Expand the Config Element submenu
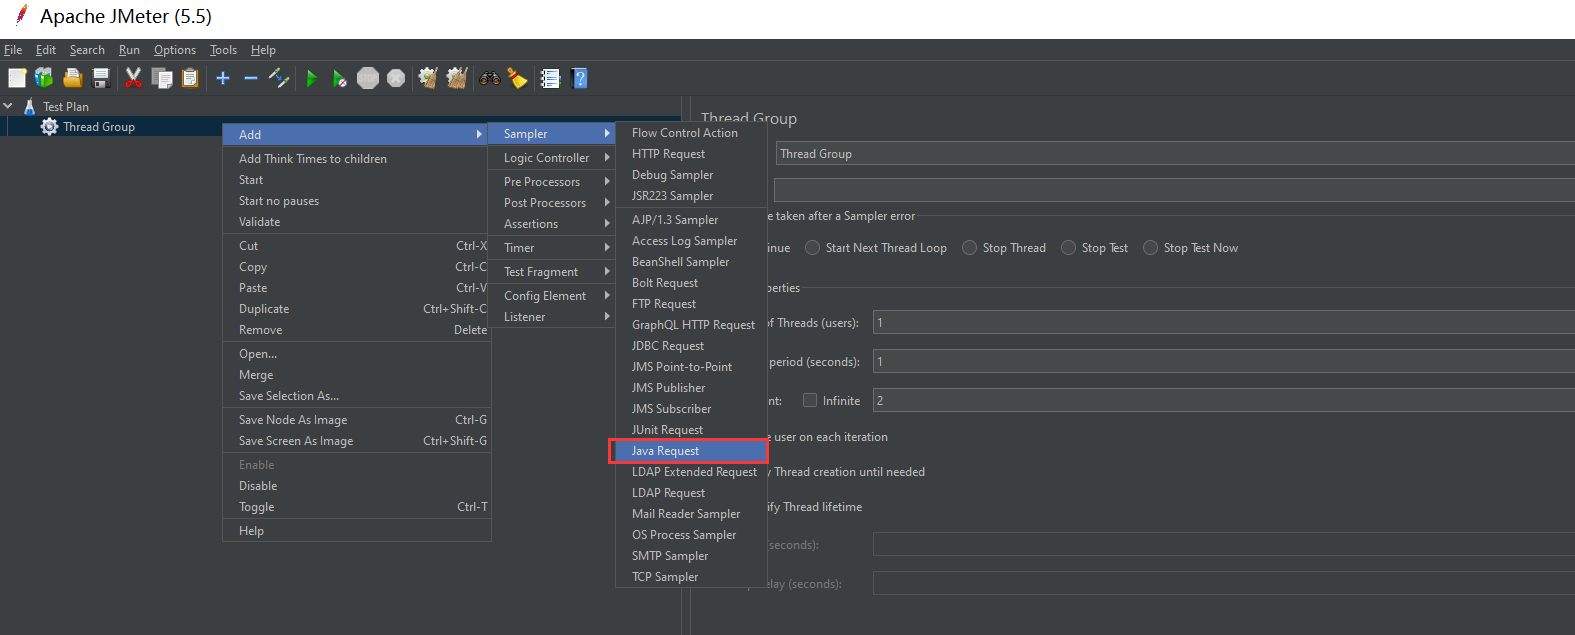The height and width of the screenshot is (635, 1575). (x=552, y=296)
